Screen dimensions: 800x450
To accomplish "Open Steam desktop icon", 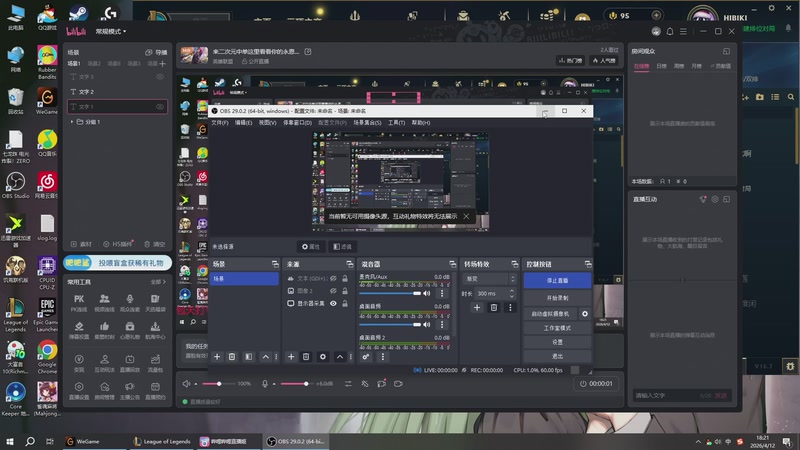I will 78,14.
